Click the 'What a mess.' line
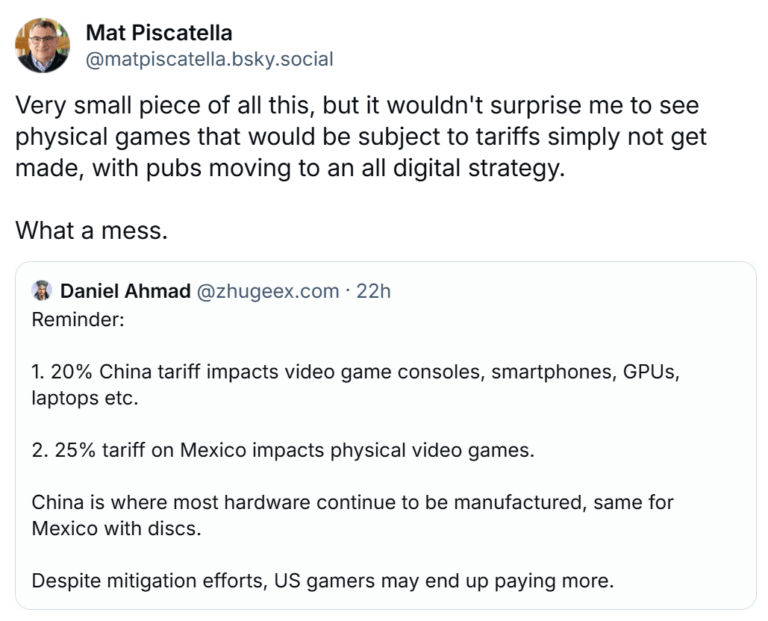 (x=91, y=230)
